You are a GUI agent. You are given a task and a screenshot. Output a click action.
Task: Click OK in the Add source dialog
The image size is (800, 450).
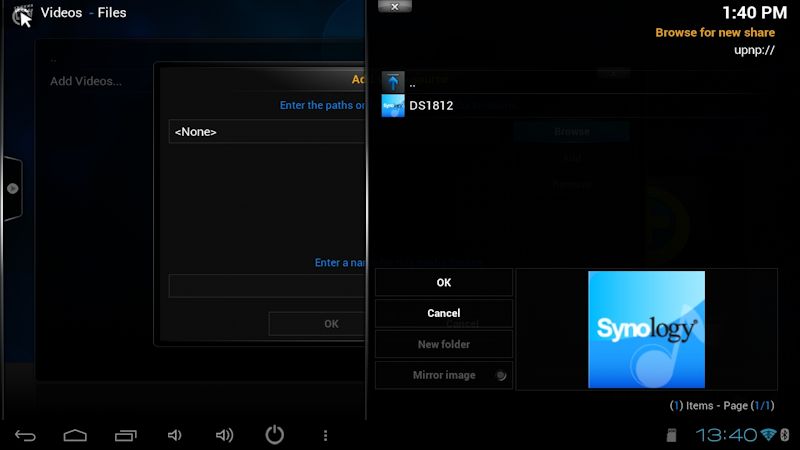317,324
